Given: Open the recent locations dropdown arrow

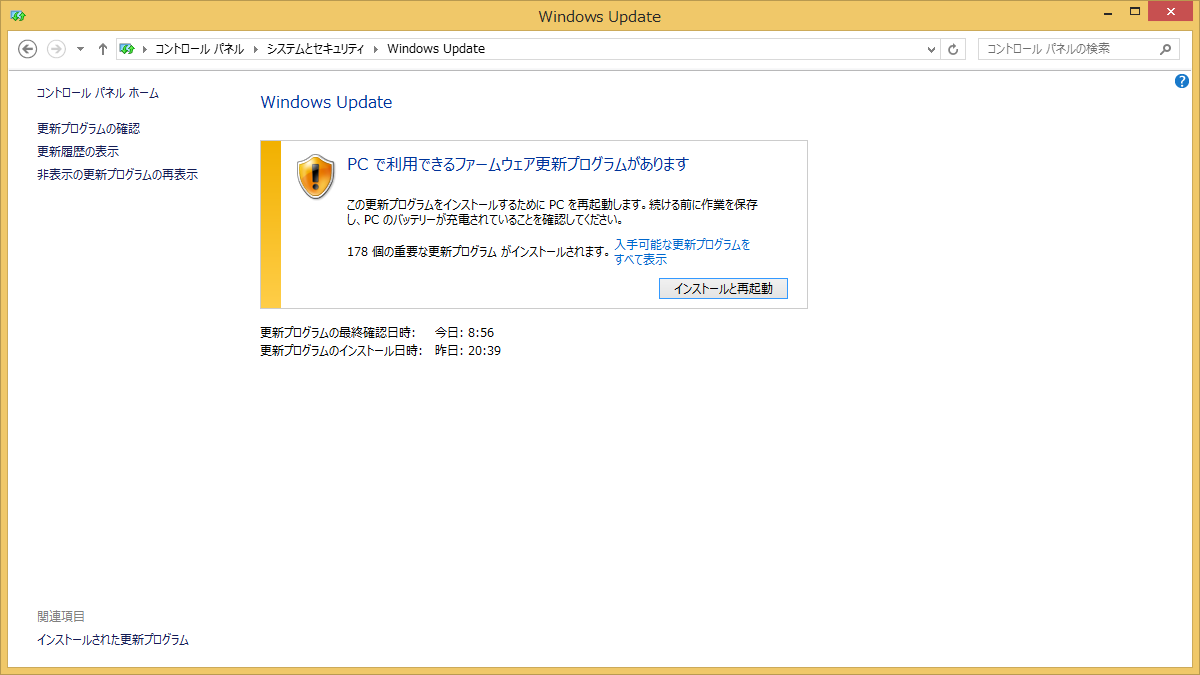Looking at the screenshot, I should [80, 49].
